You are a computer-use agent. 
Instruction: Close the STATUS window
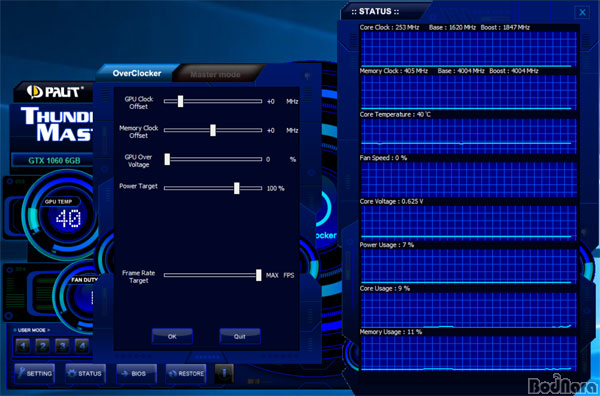click(x=582, y=12)
